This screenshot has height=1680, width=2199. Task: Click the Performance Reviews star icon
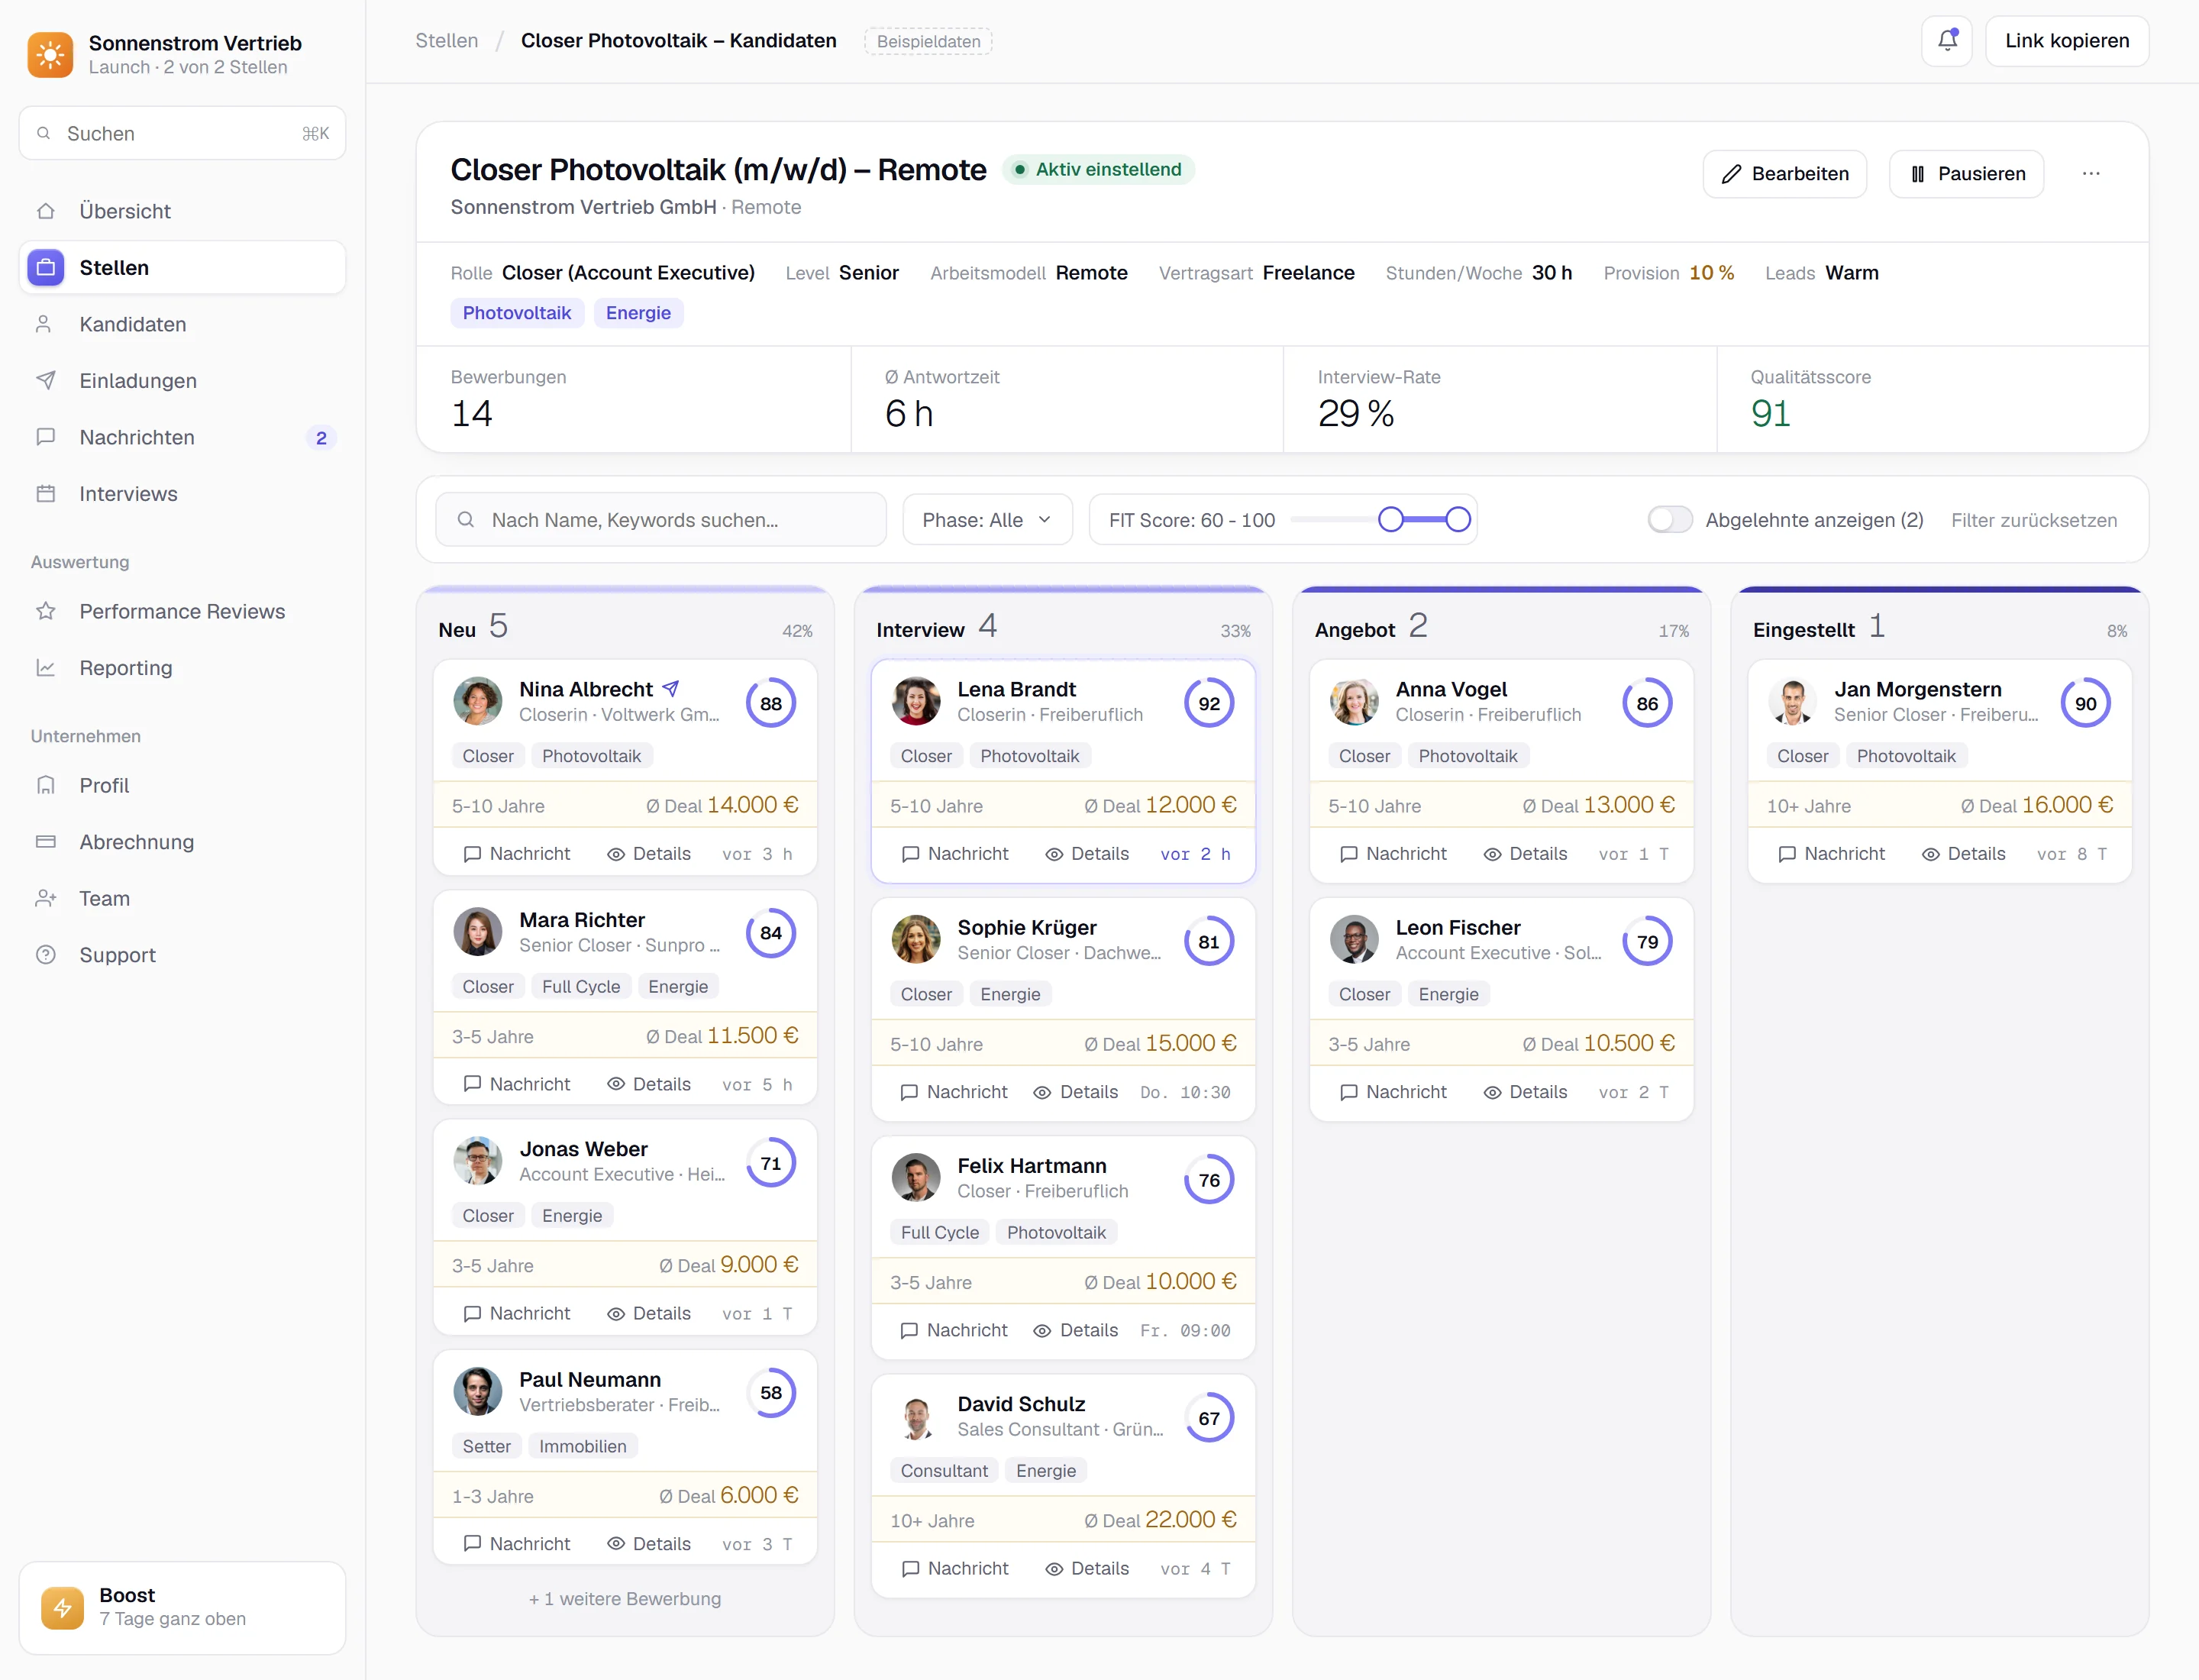point(46,611)
